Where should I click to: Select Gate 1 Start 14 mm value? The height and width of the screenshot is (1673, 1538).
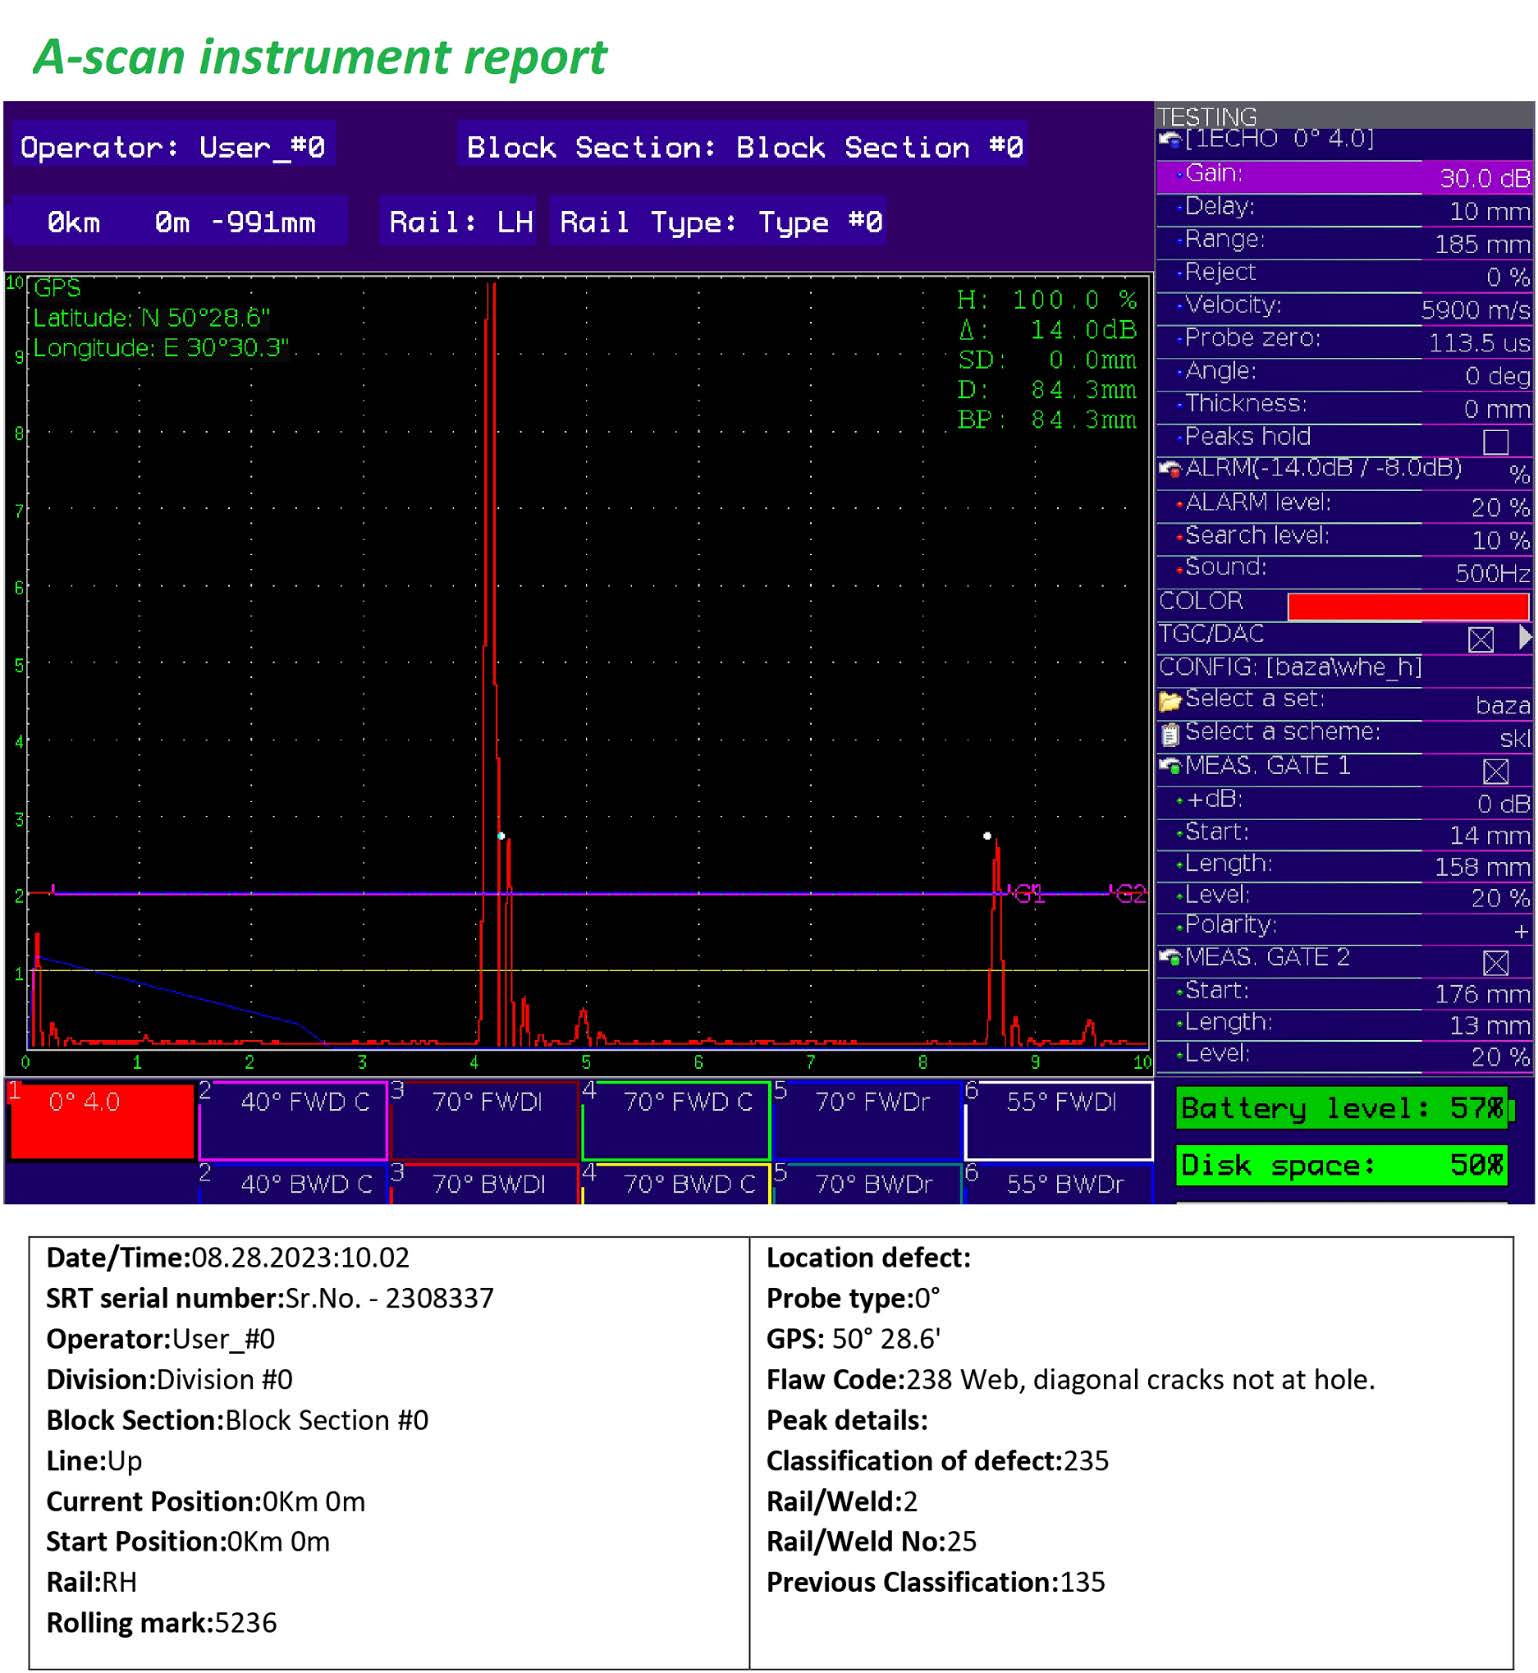(1490, 836)
